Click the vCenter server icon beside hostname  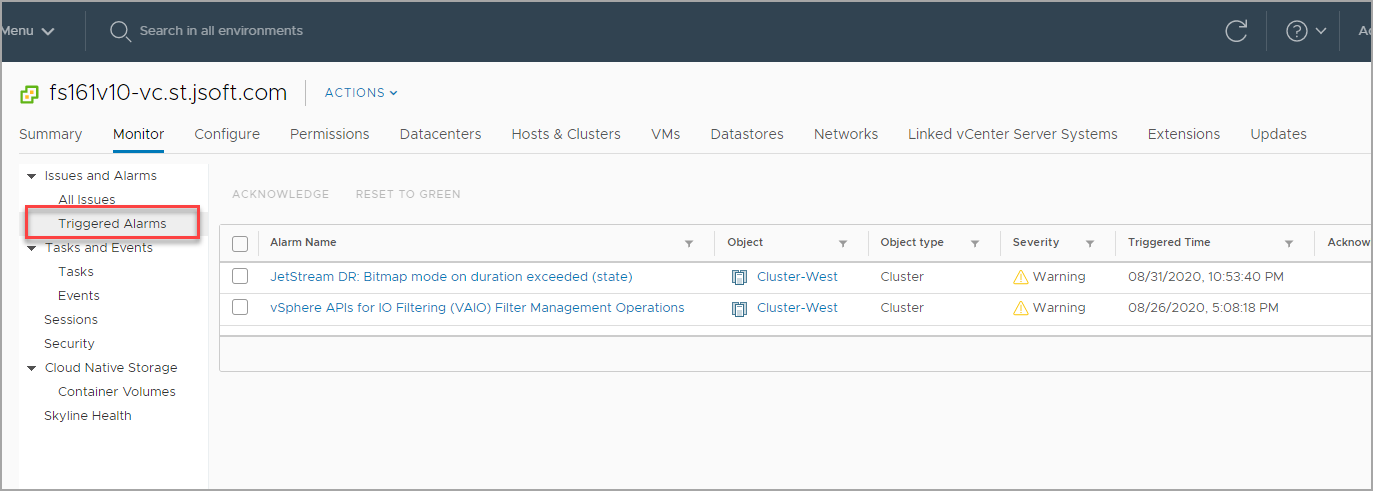[x=29, y=94]
